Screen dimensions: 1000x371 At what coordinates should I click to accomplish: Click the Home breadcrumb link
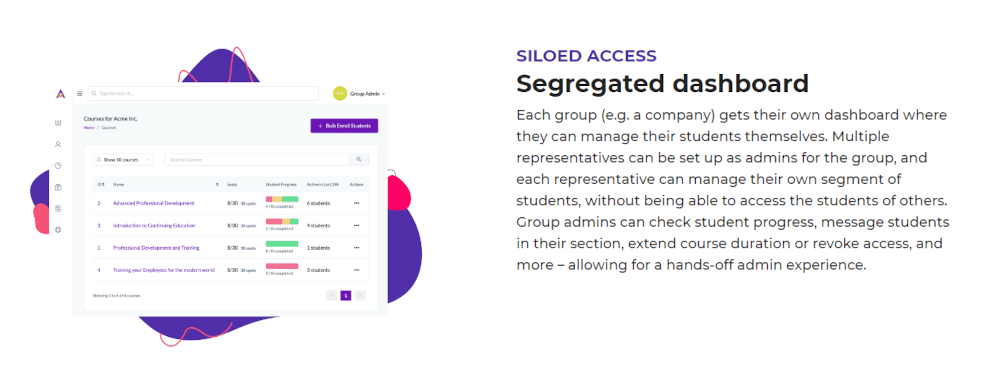[x=87, y=127]
